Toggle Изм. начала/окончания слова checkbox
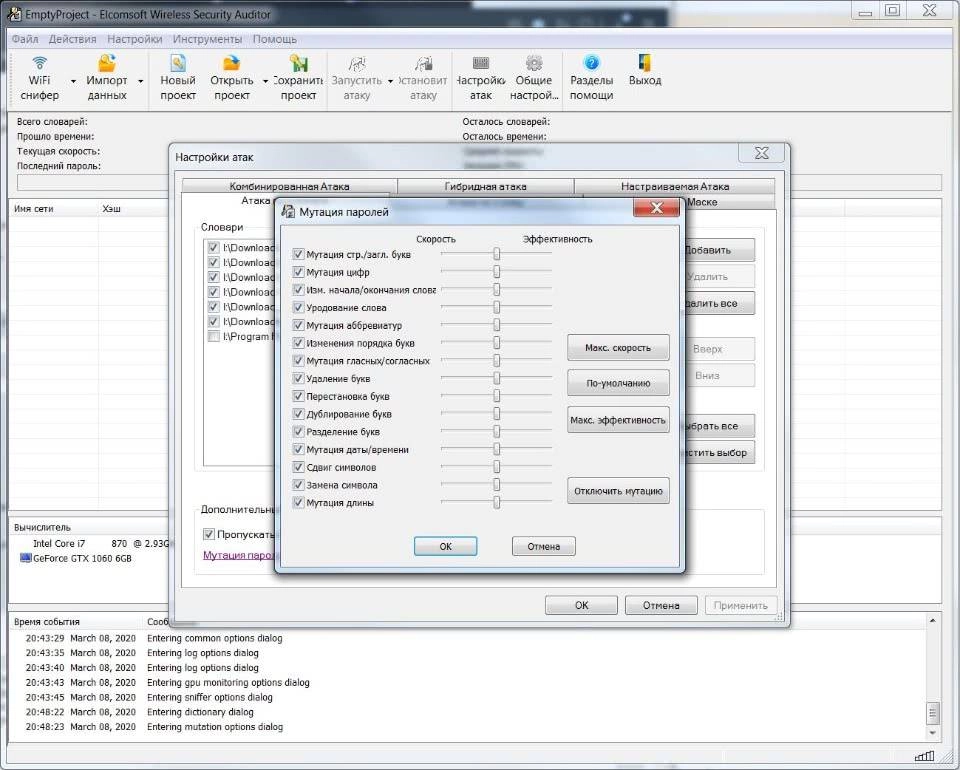960x770 pixels. click(298, 290)
